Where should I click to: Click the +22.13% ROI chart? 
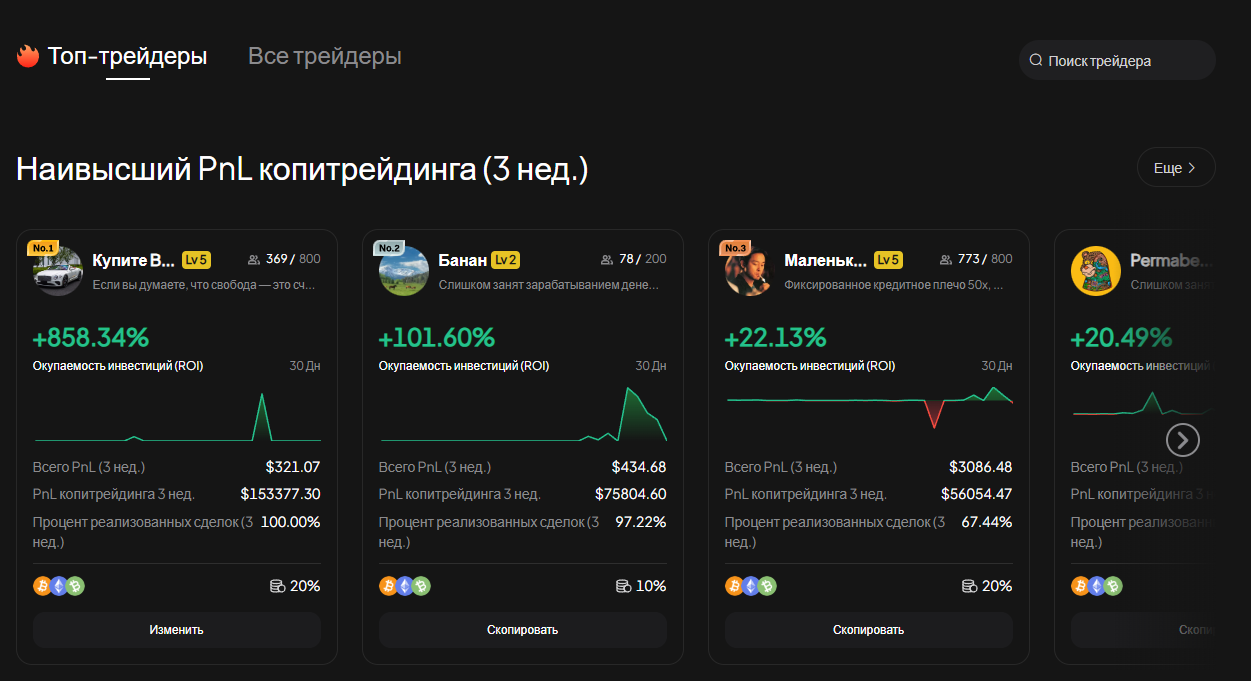[869, 408]
